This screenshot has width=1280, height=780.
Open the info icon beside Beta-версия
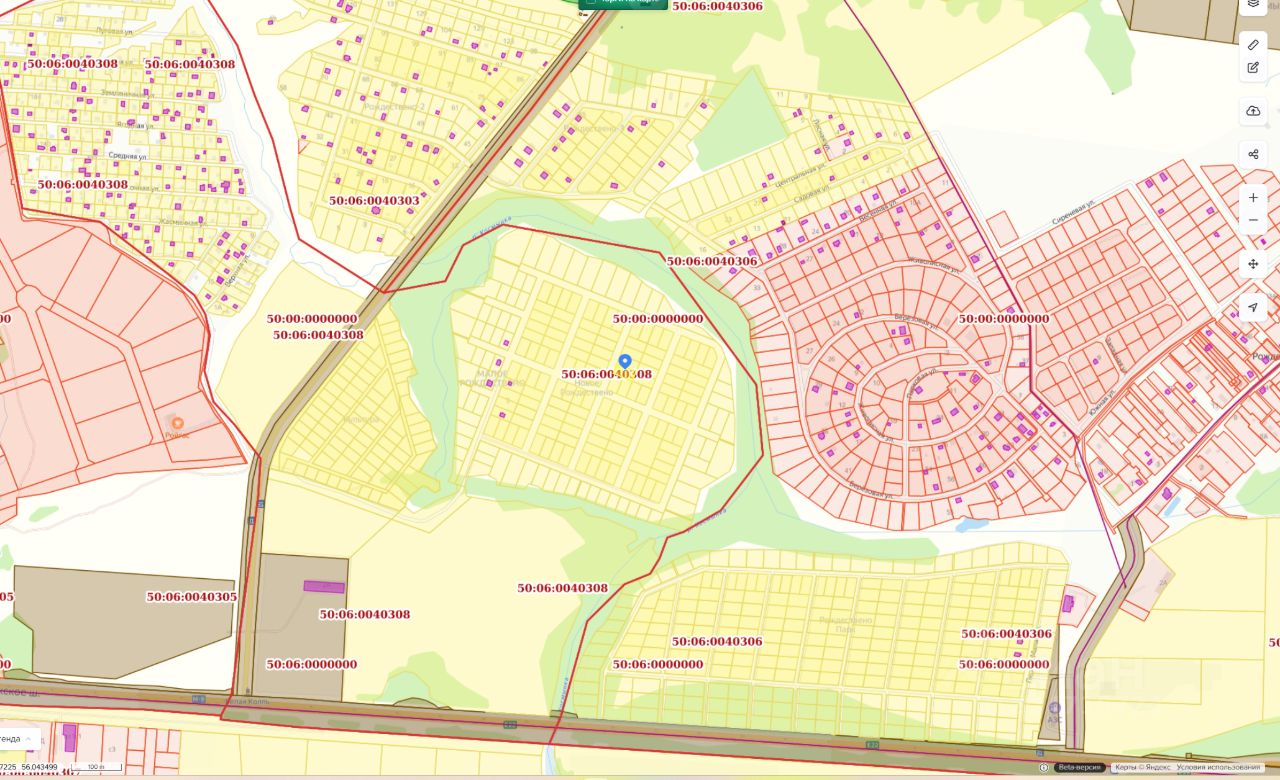(1045, 768)
